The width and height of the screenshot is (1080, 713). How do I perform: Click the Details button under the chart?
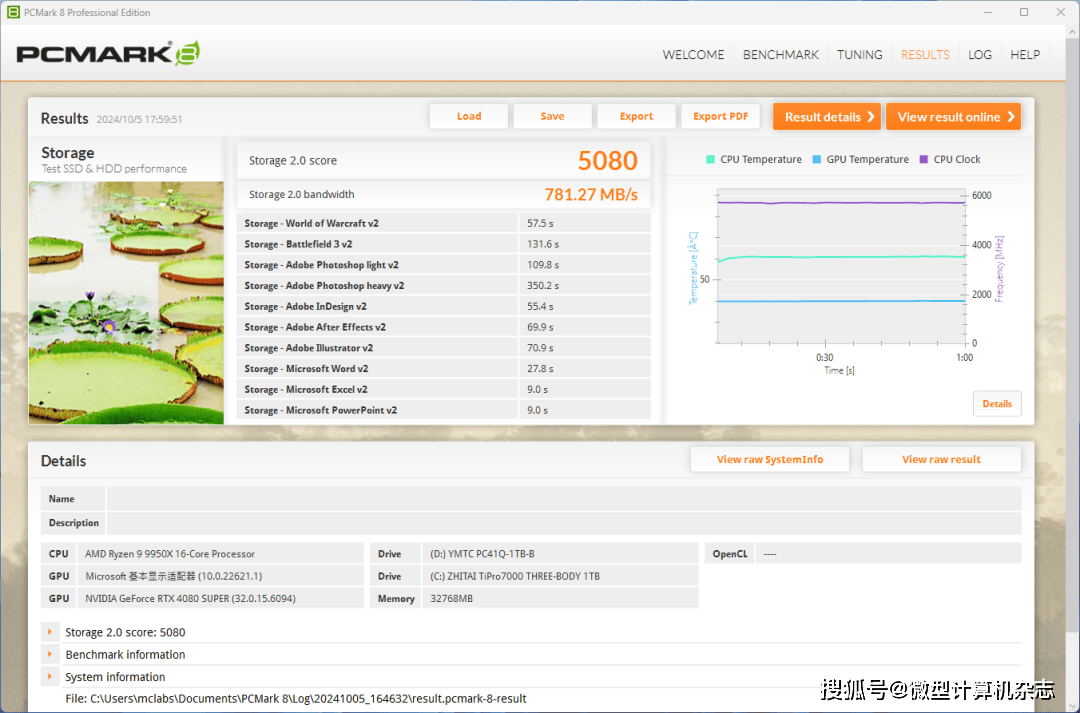coord(997,404)
